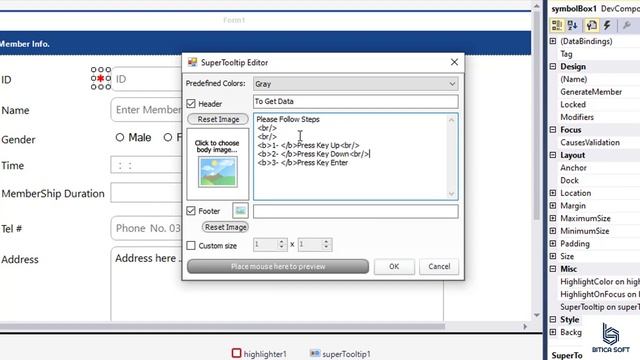Expand Size property

pyautogui.click(x=553, y=256)
